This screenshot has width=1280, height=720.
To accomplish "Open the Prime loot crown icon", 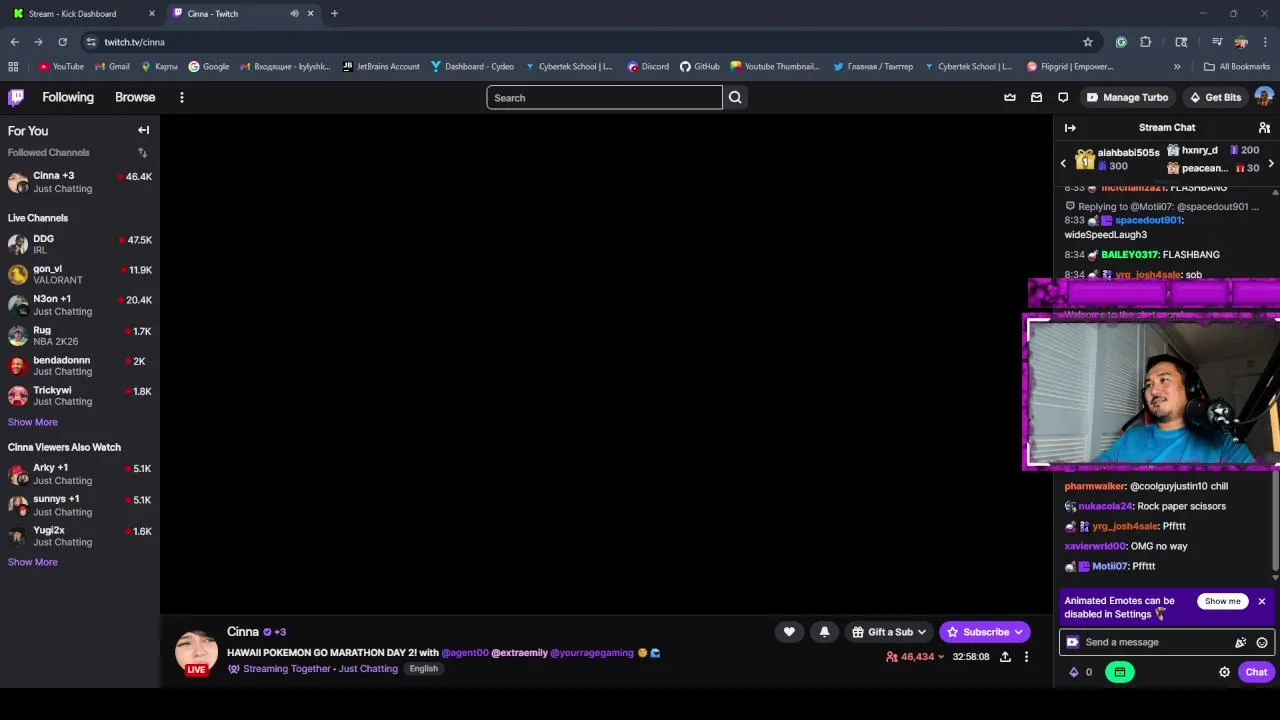I will [x=1010, y=97].
